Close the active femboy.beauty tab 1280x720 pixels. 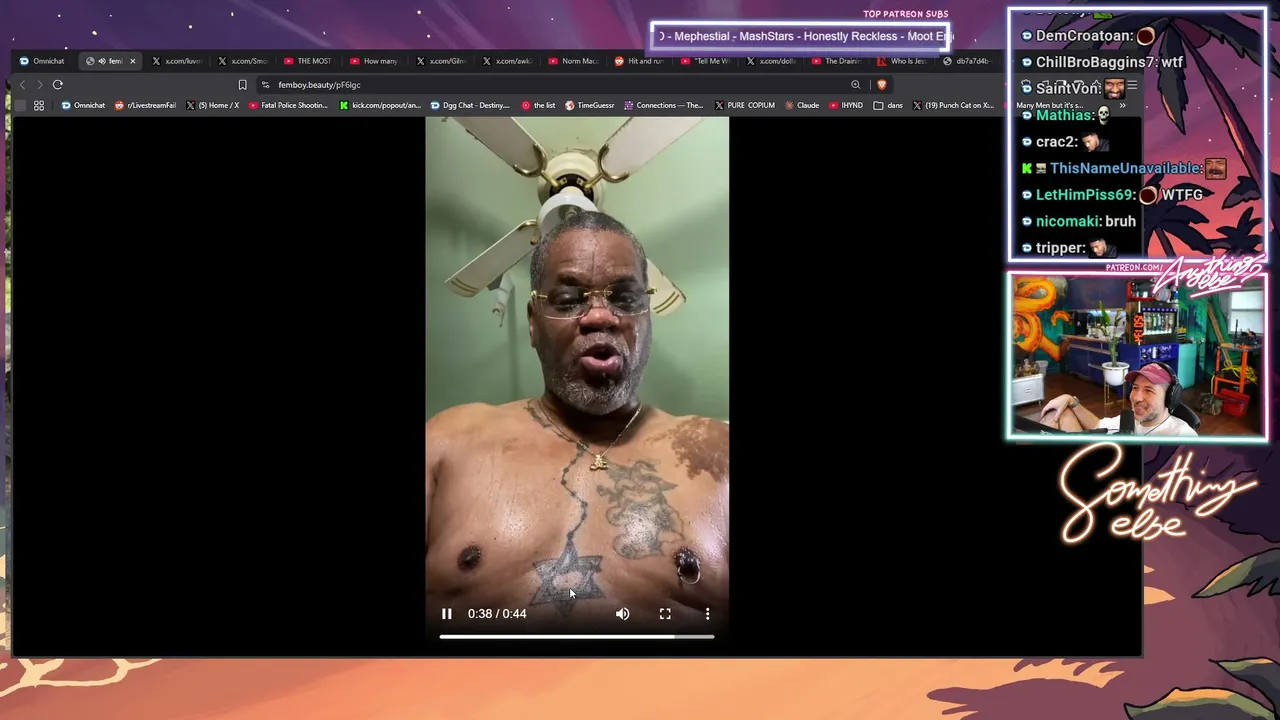coord(132,61)
